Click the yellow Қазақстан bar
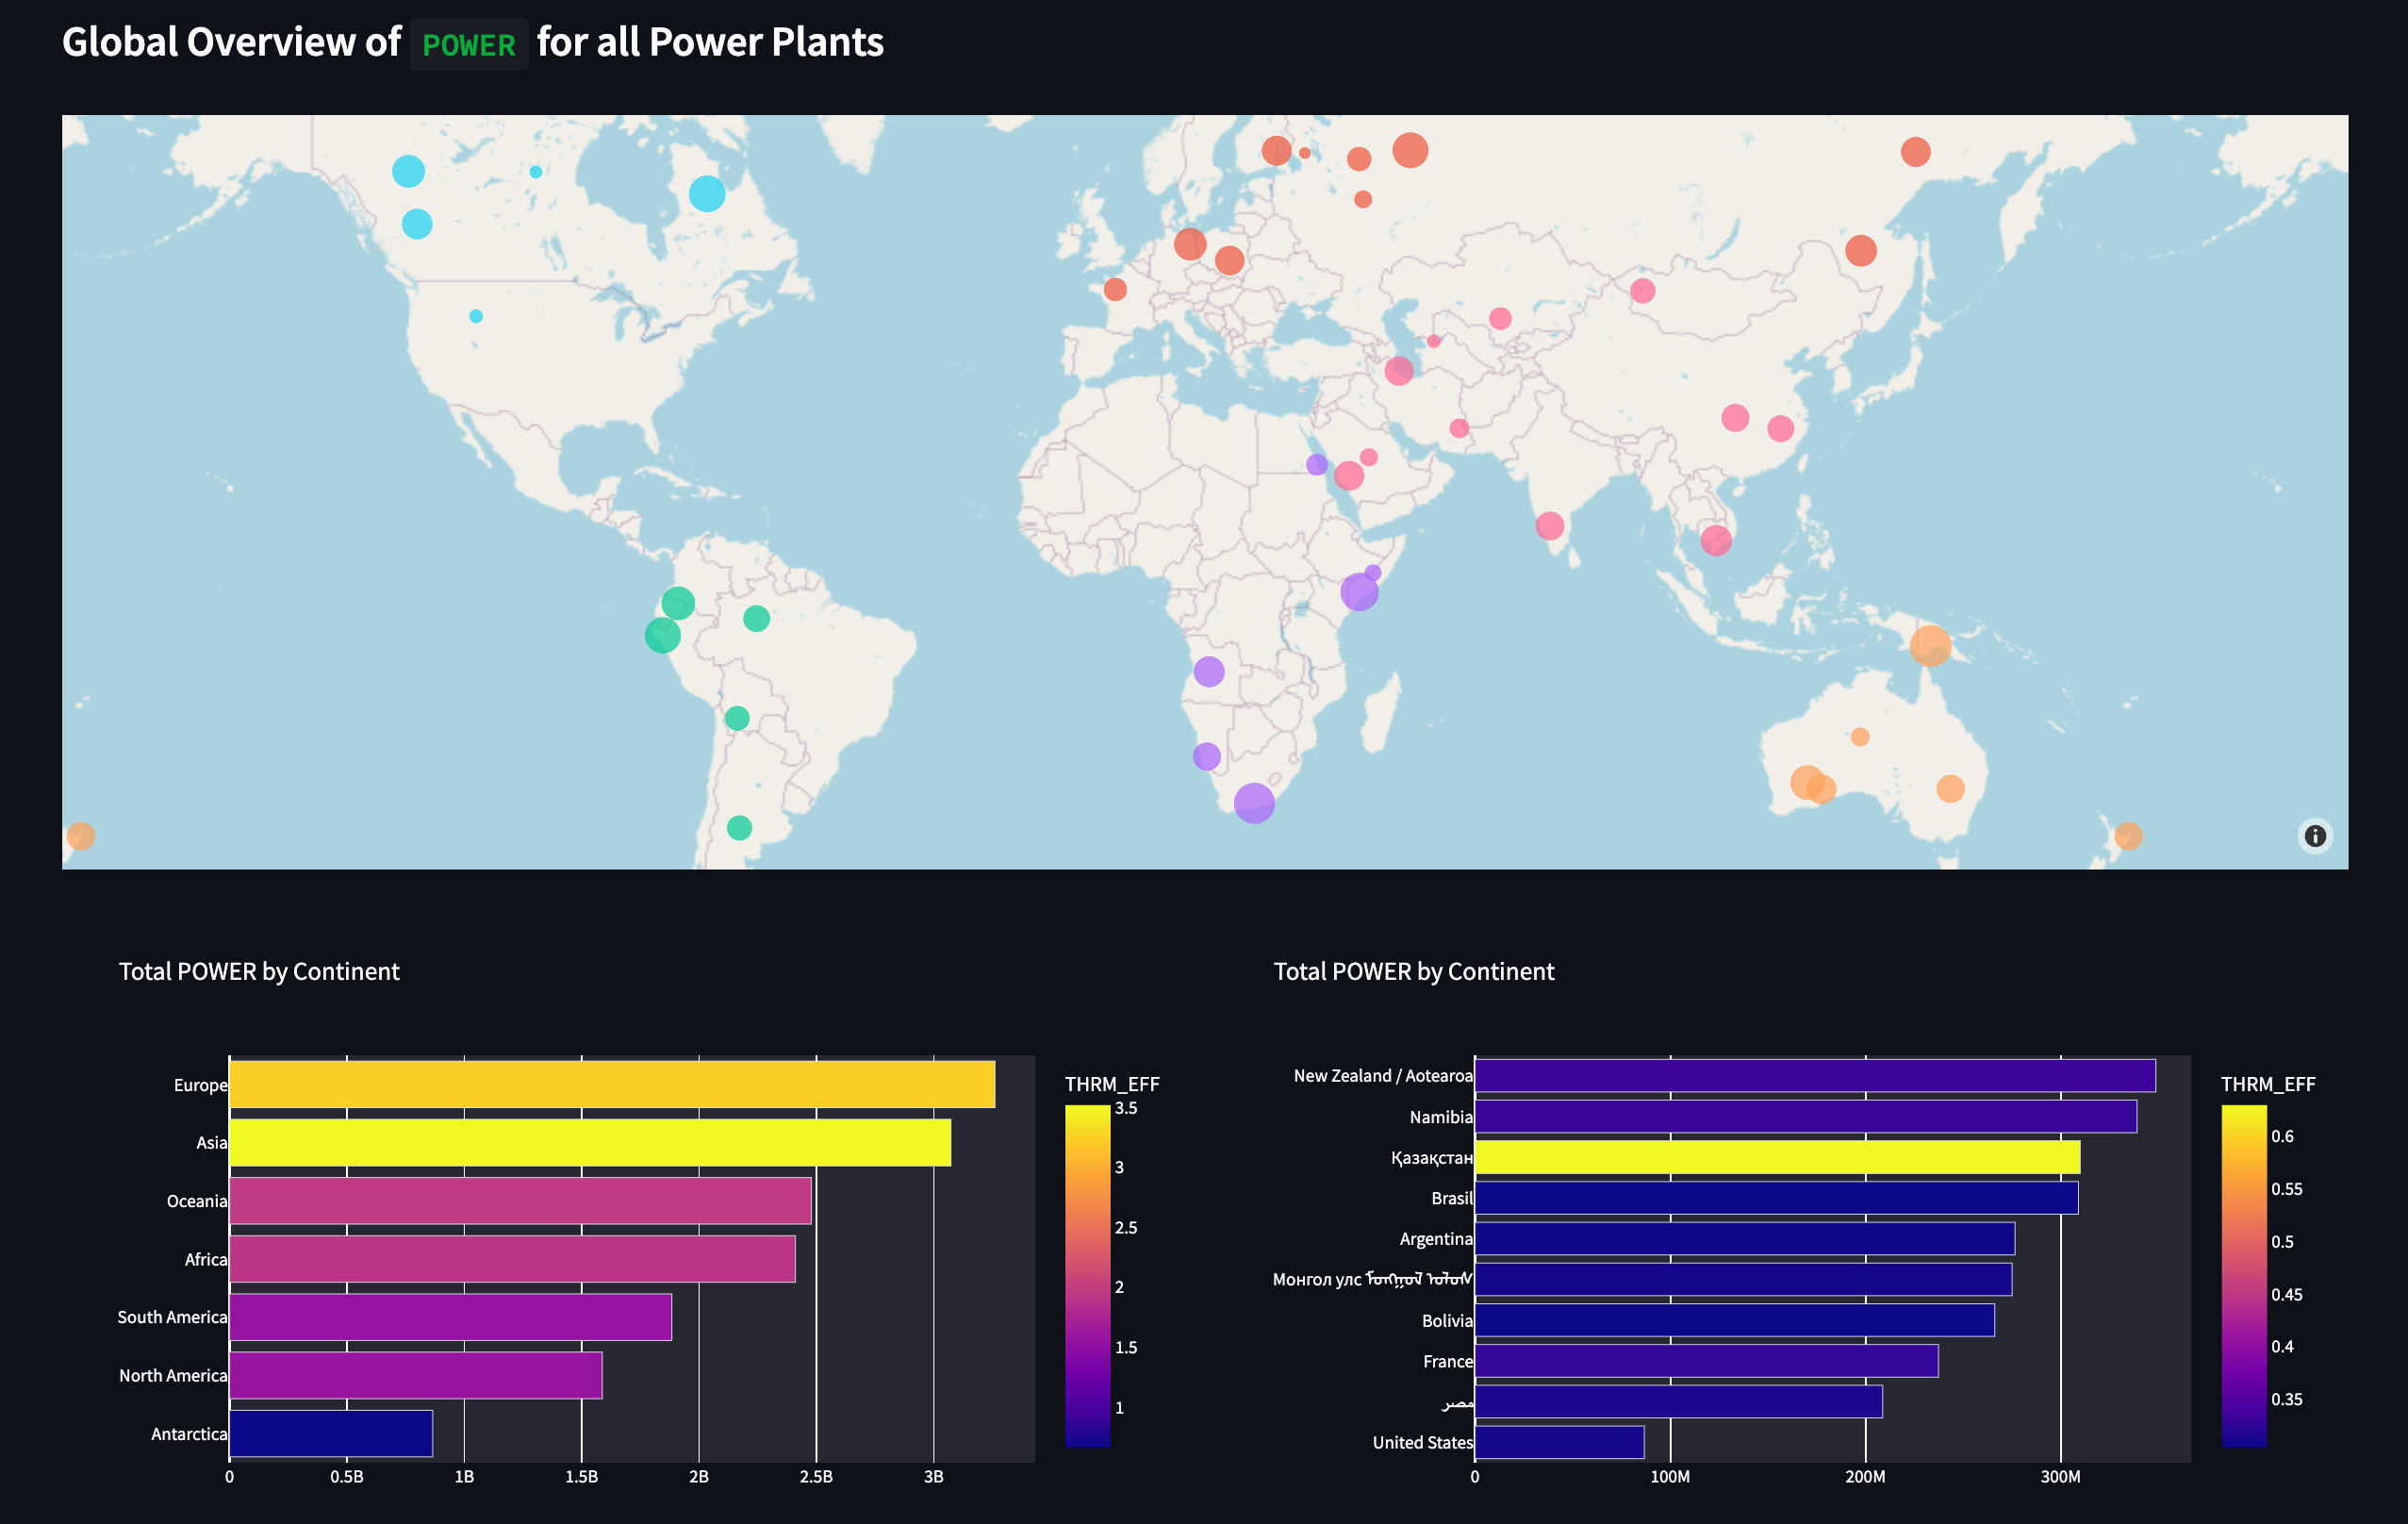Screen dimensions: 2408x1524 point(1776,1157)
